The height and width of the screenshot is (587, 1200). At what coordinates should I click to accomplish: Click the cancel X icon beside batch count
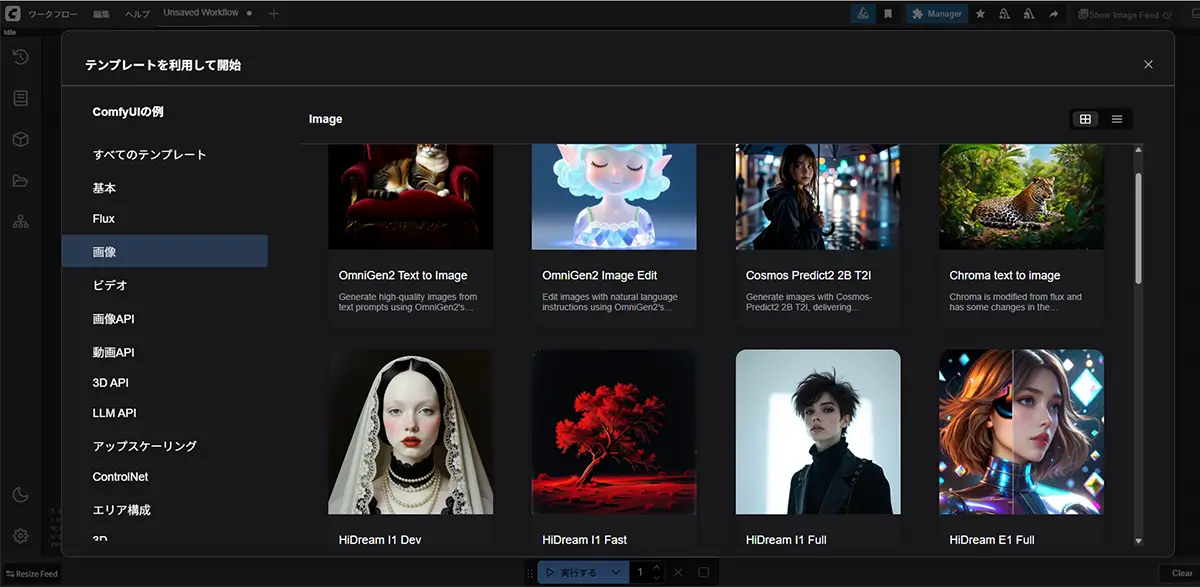coord(678,572)
